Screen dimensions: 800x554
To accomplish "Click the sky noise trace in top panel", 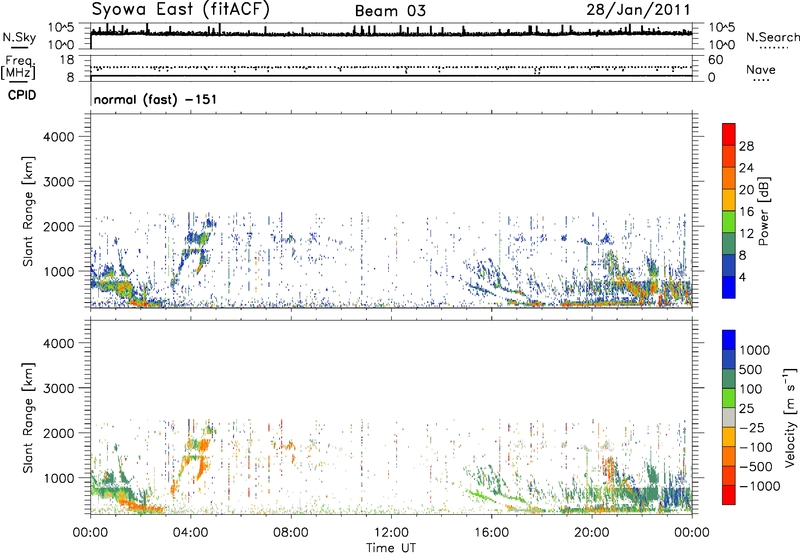I will [x=391, y=33].
